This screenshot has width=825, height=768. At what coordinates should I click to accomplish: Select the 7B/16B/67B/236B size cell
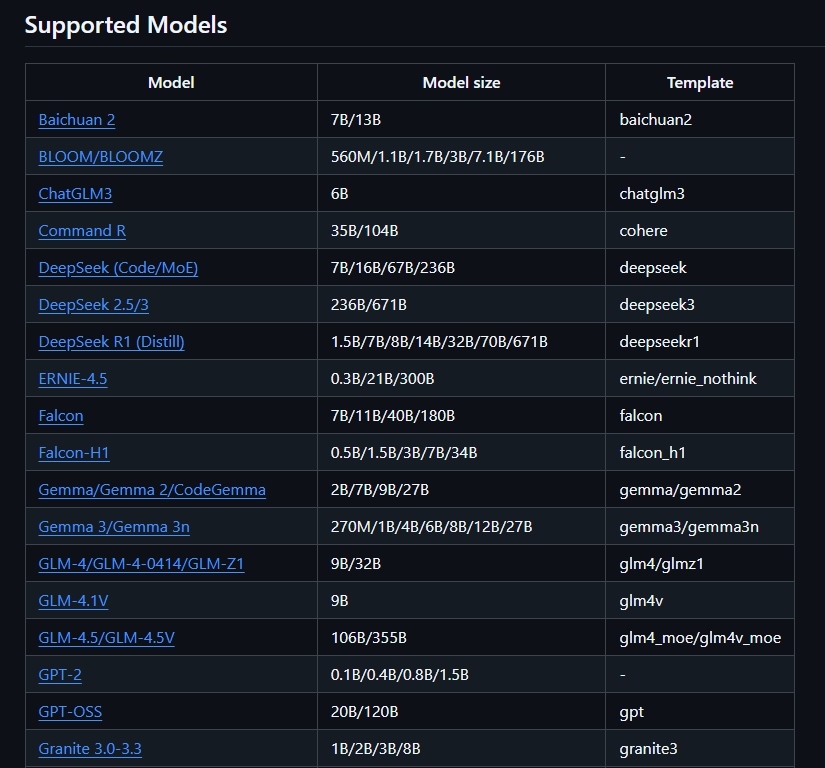pos(461,267)
